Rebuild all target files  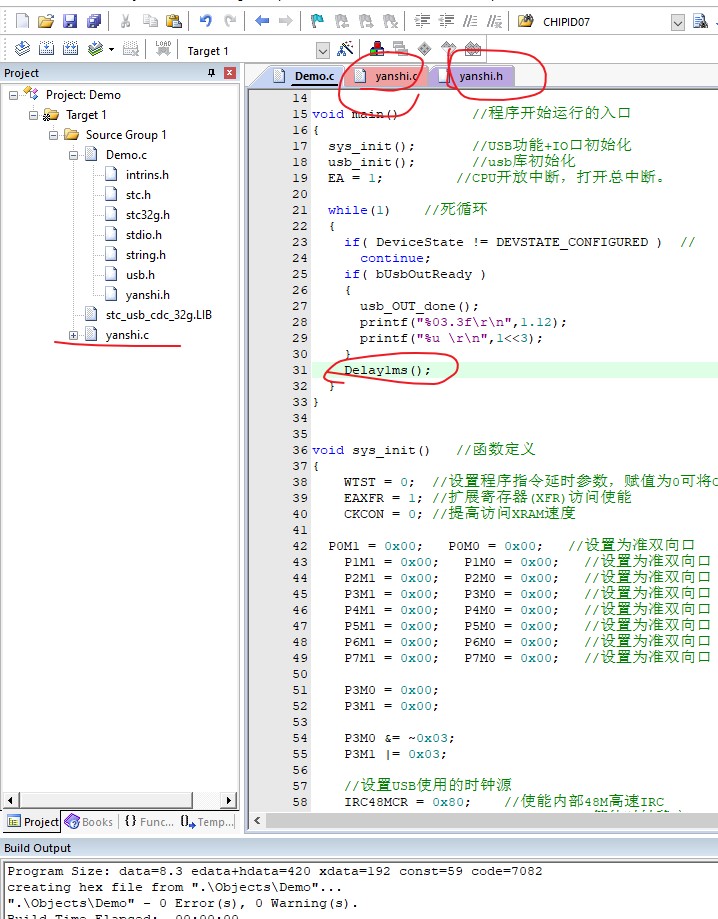click(70, 49)
